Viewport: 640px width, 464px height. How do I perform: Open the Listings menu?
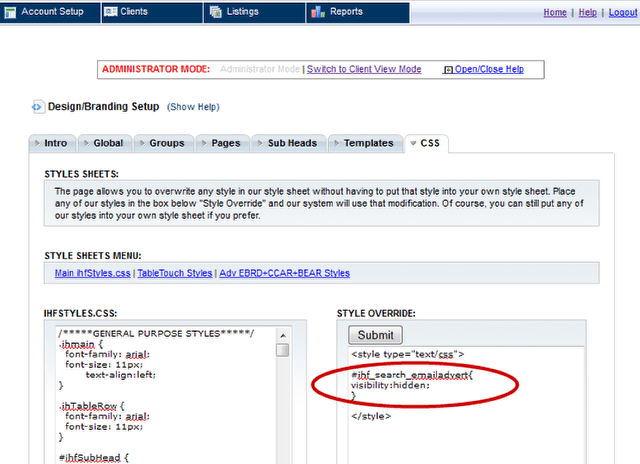point(255,12)
